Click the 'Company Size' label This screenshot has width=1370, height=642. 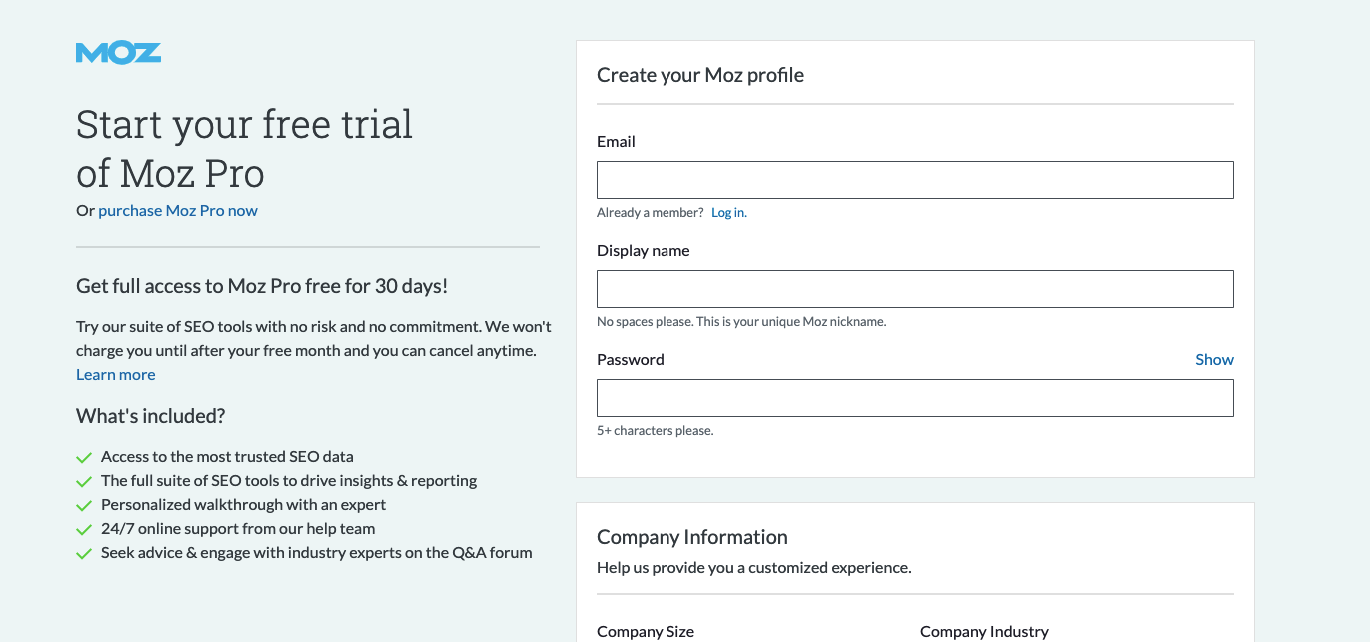[645, 632]
